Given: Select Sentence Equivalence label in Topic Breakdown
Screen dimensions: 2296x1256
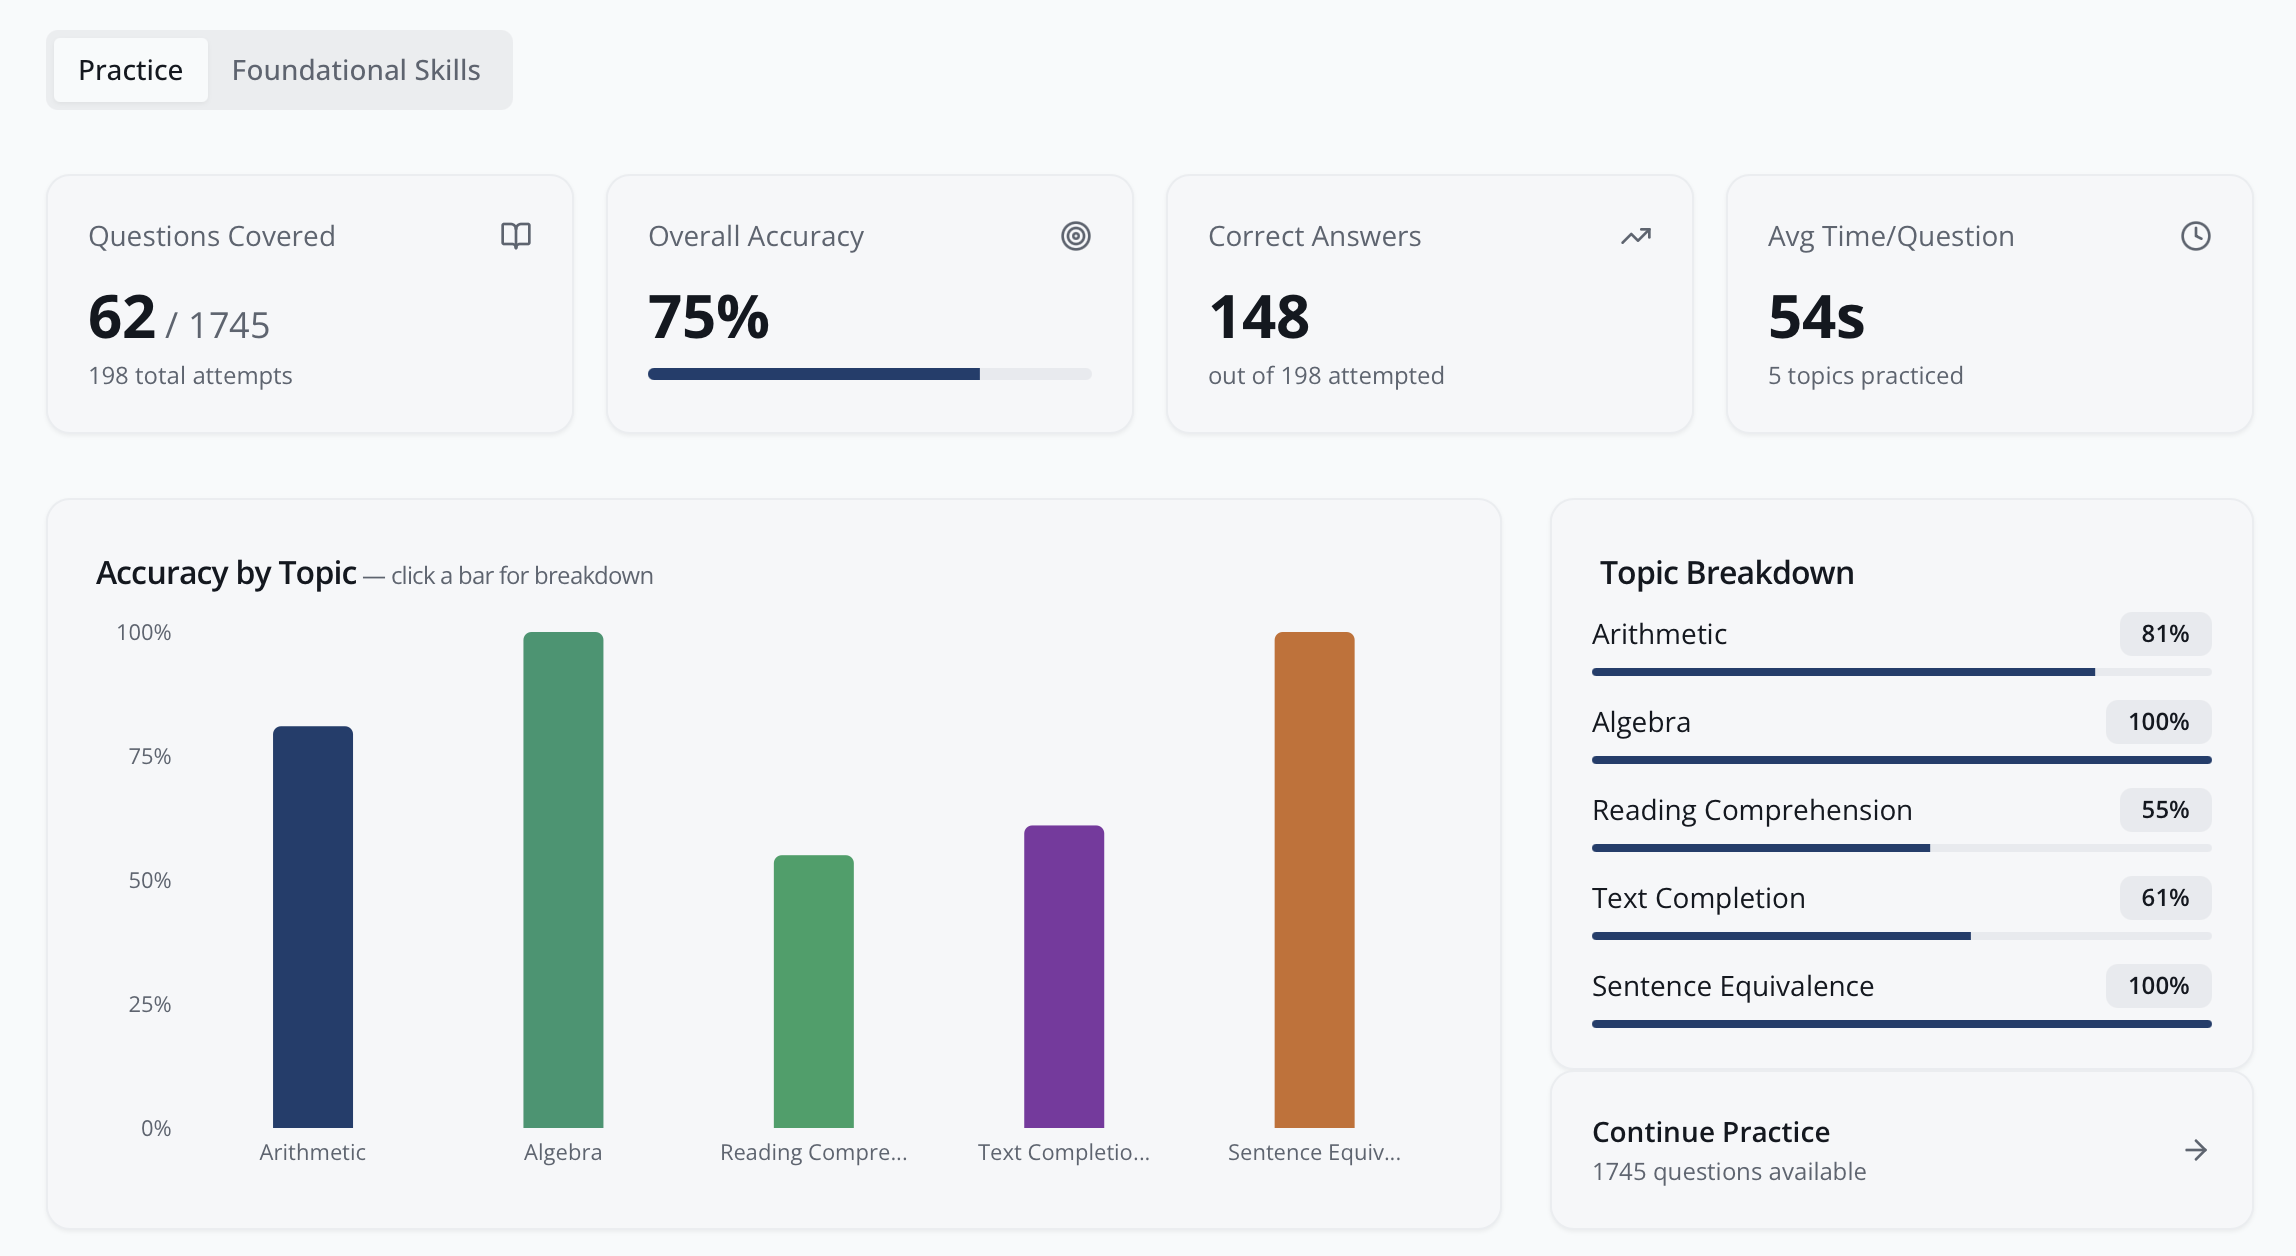Looking at the screenshot, I should pos(1733,986).
